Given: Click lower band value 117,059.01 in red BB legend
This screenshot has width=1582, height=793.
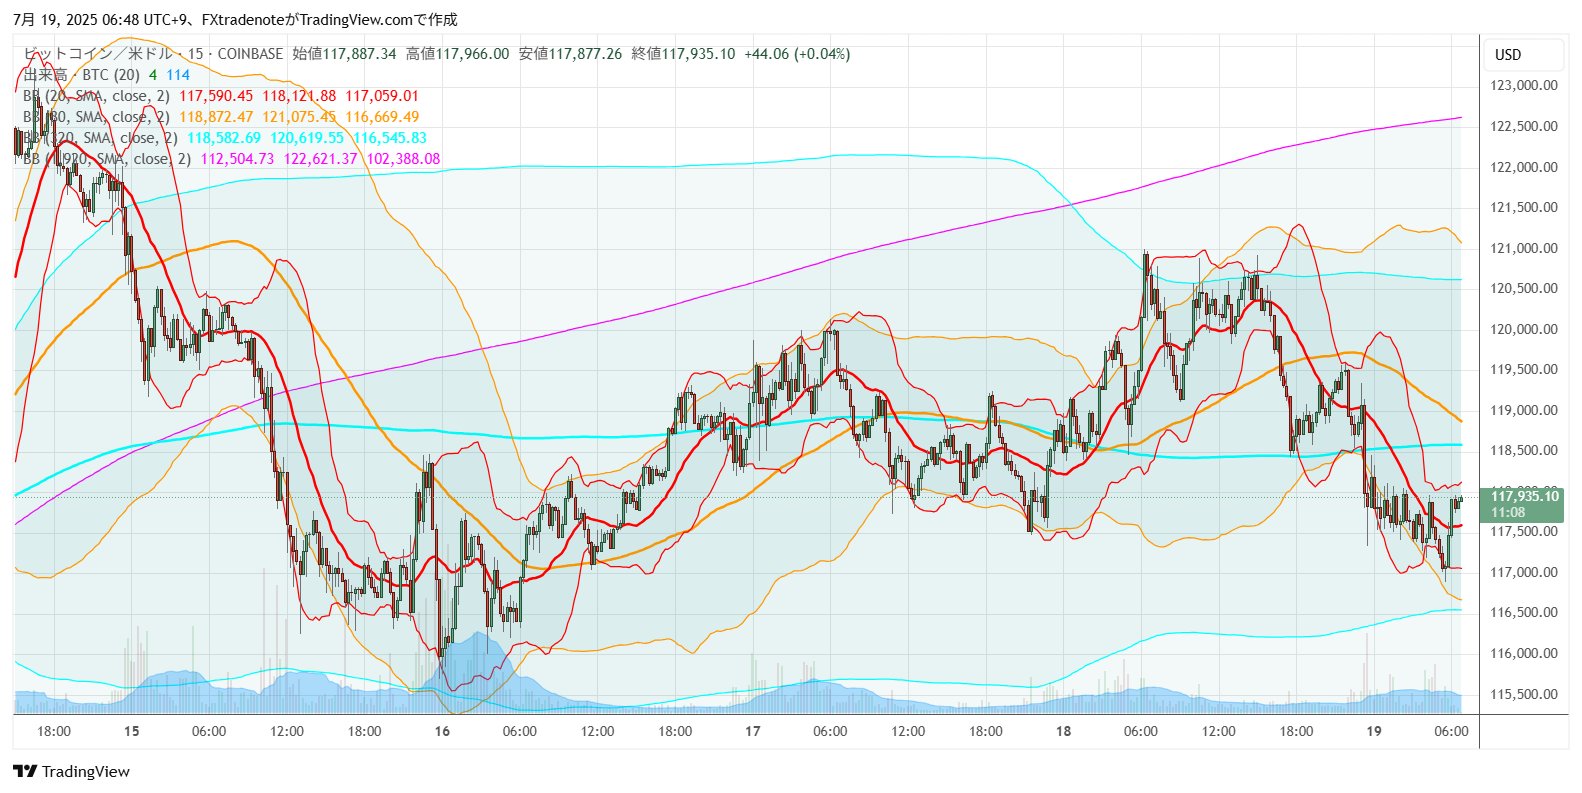Looking at the screenshot, I should click(x=382, y=96).
